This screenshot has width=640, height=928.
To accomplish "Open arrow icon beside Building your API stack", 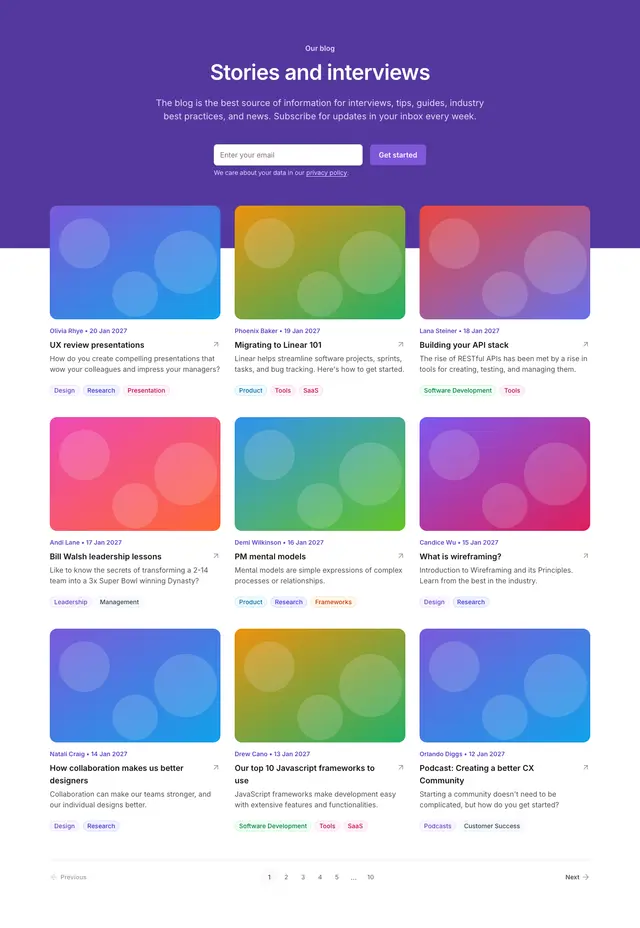I will click(586, 344).
